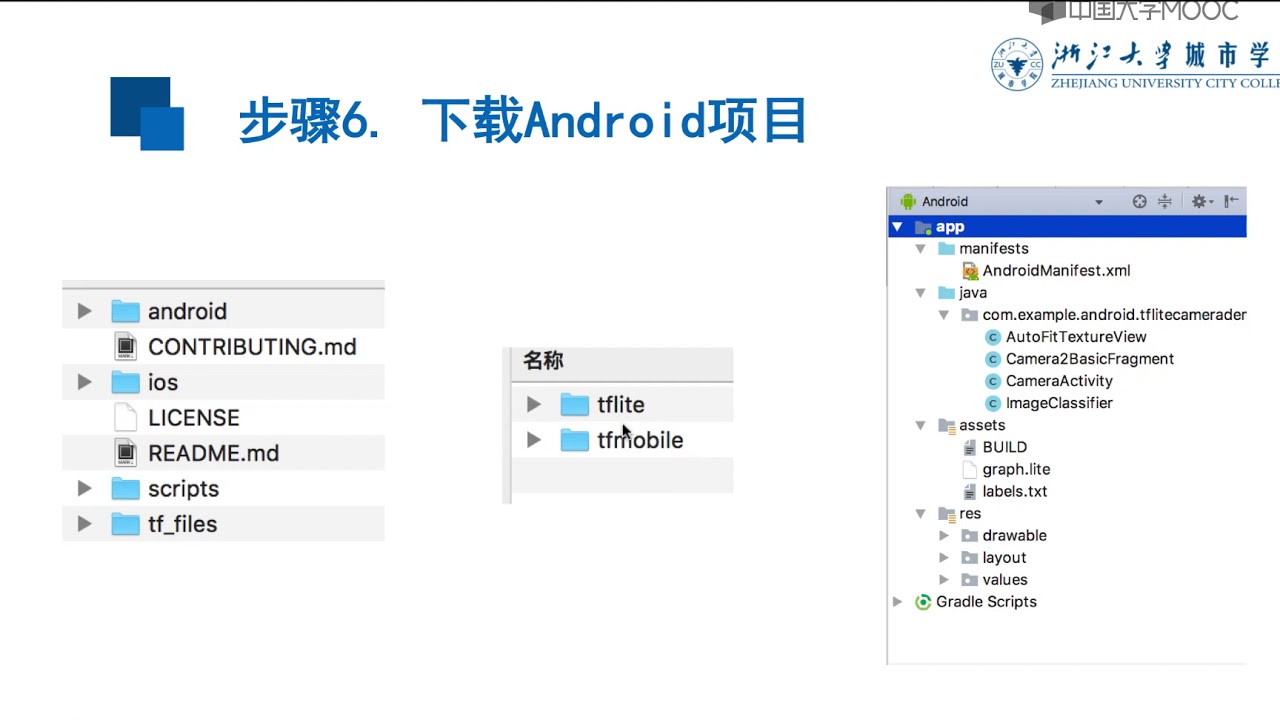Select labels.txt file

(x=1015, y=491)
